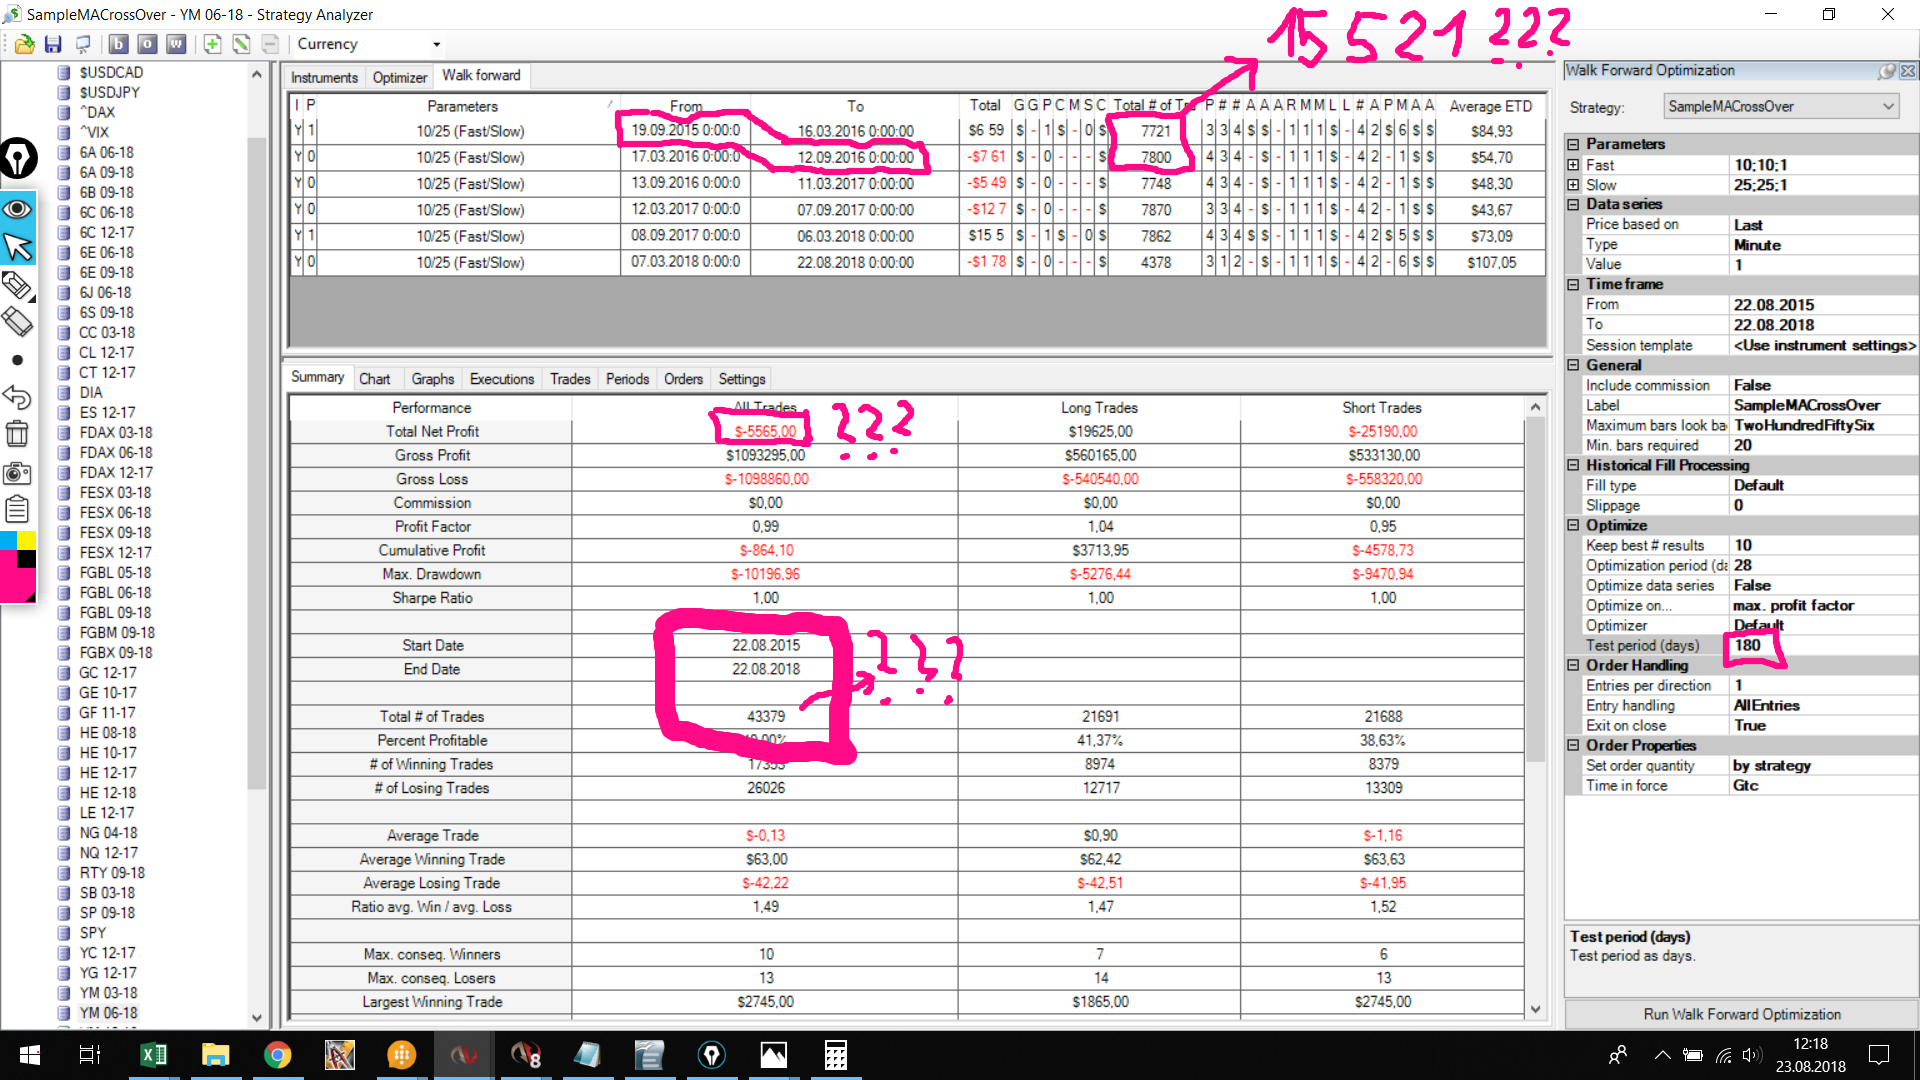Viewport: 1920px width, 1080px height.
Task: Collapse the Parameters section
Action: click(x=1573, y=144)
